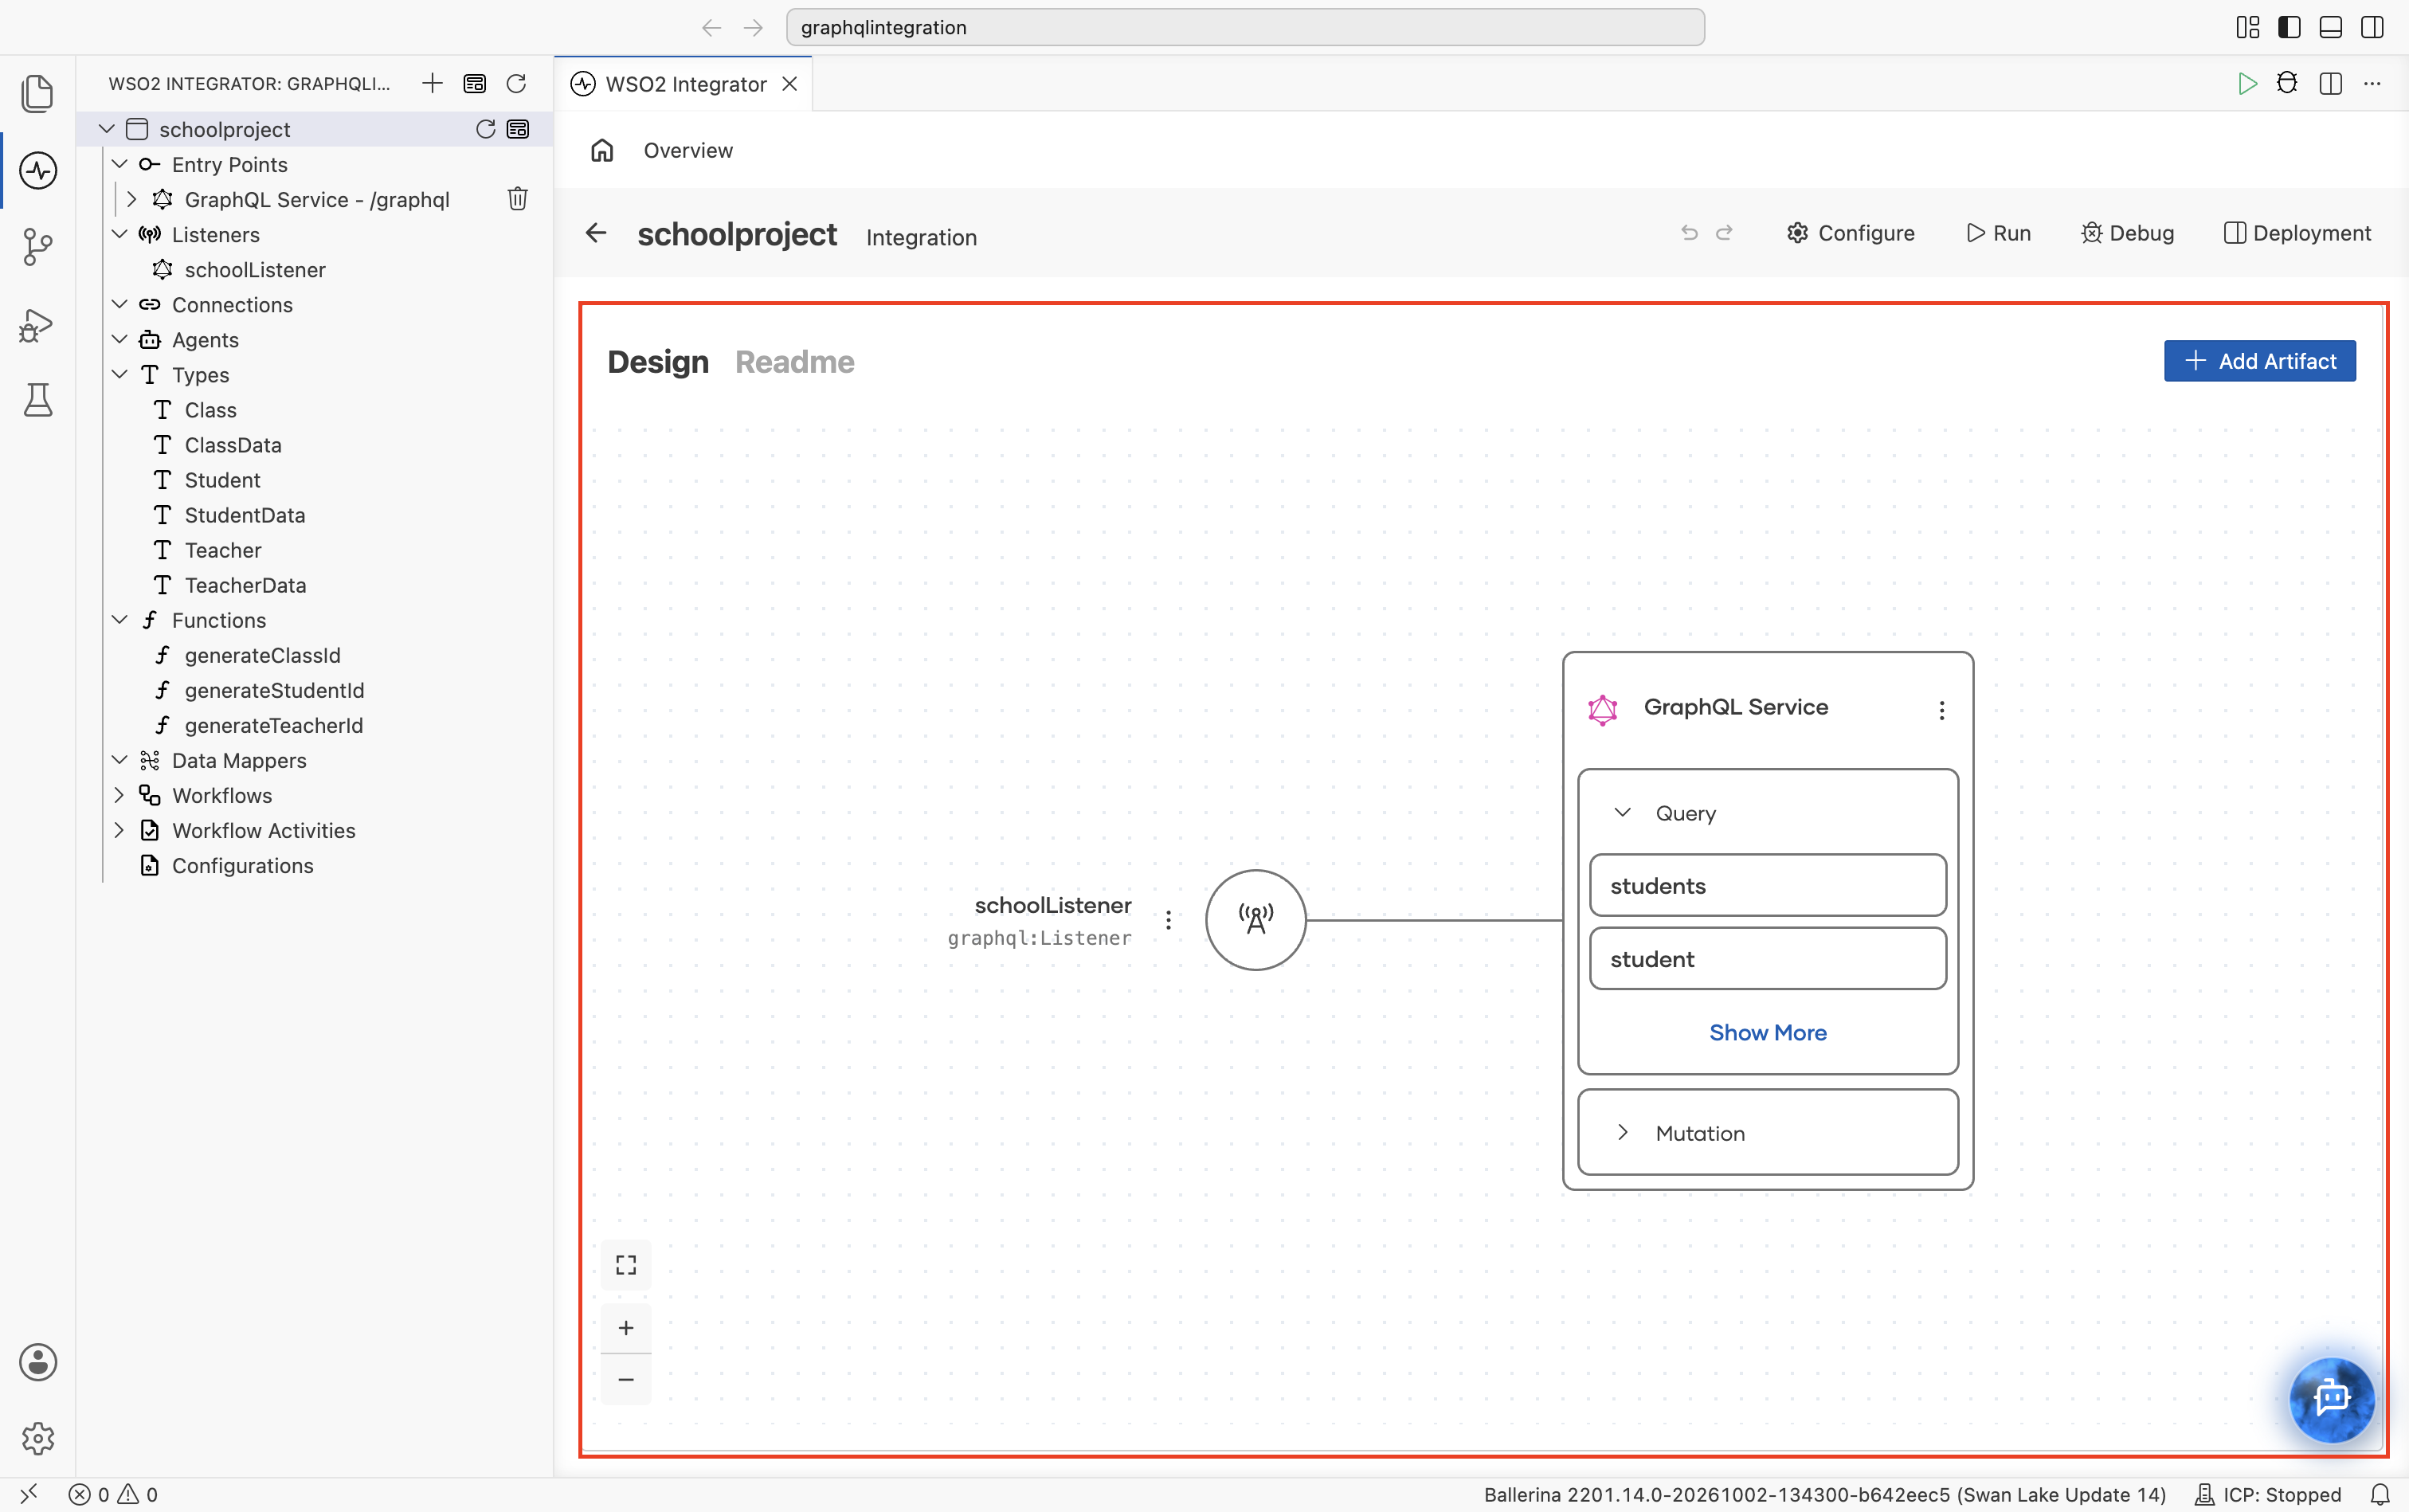Expand the GraphQL Service - /graphql entry
Screen dimensions: 2409x1512
(132, 199)
